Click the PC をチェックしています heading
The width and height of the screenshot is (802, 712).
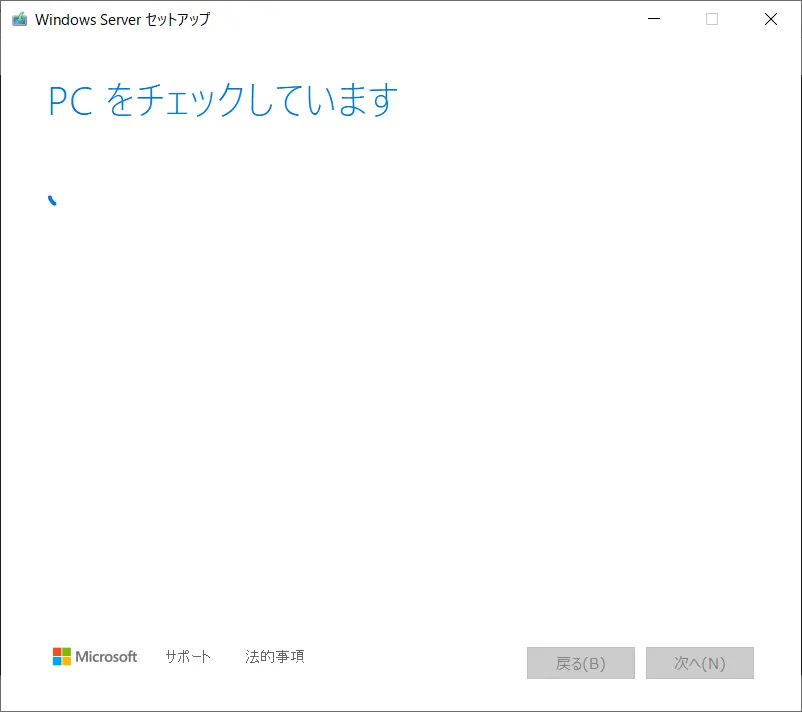point(223,100)
